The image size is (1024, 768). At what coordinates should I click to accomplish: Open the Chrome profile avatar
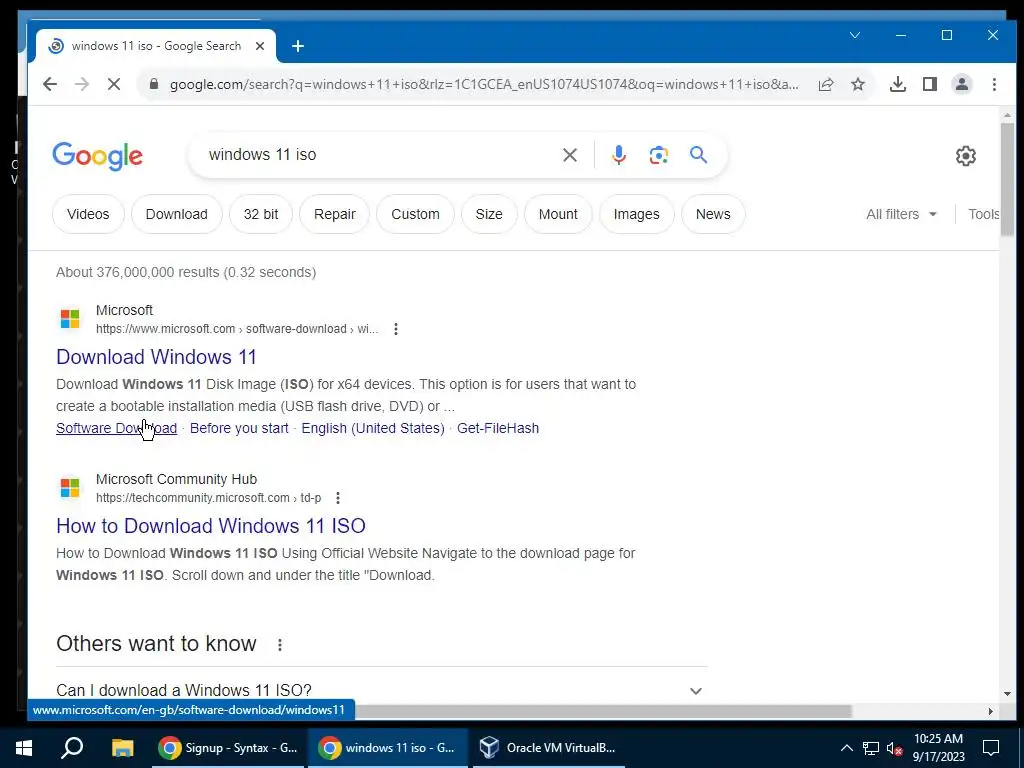(962, 84)
